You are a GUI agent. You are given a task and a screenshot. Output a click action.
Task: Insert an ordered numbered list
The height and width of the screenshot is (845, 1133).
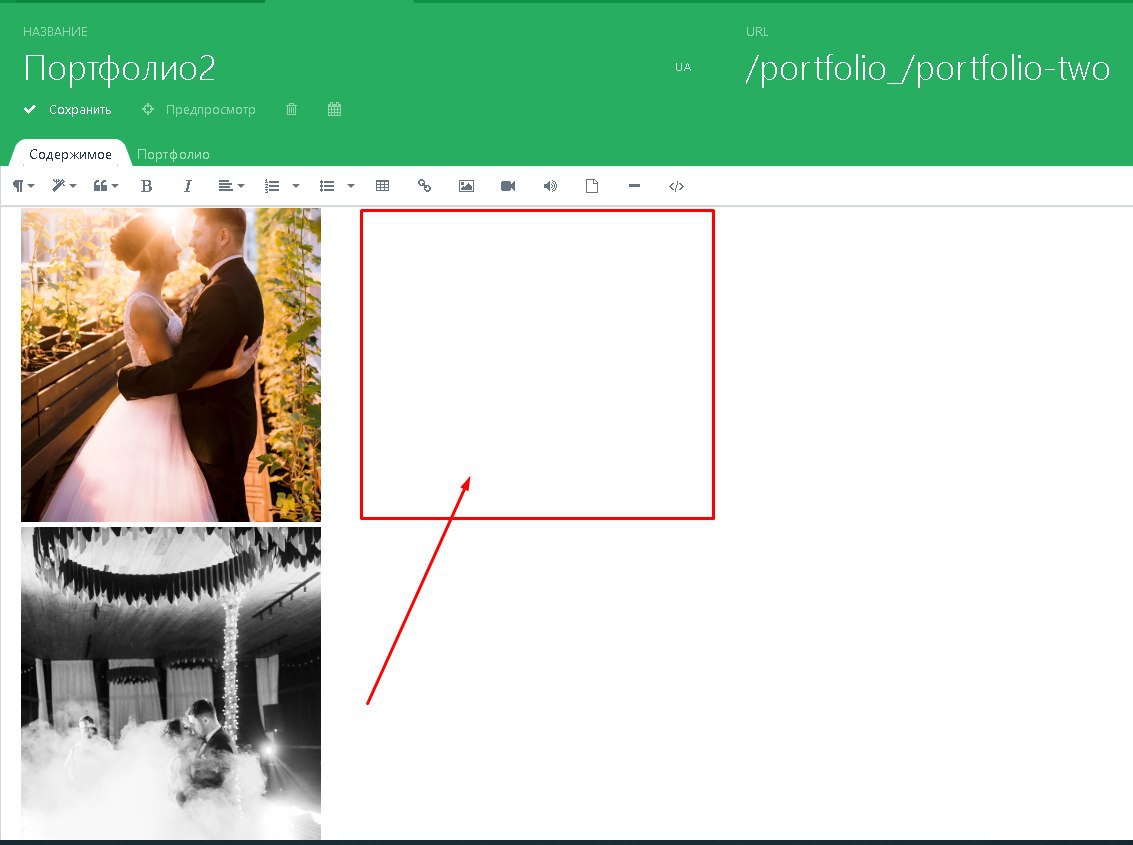click(272, 186)
